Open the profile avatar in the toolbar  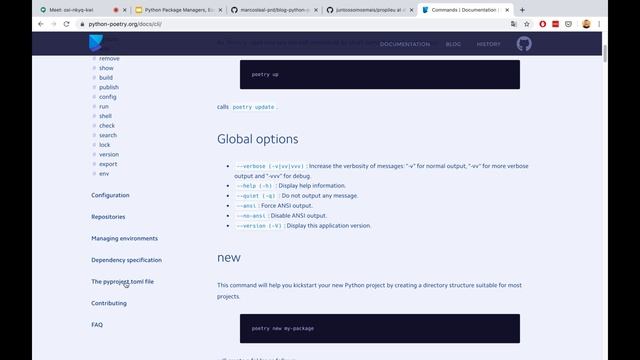point(586,24)
